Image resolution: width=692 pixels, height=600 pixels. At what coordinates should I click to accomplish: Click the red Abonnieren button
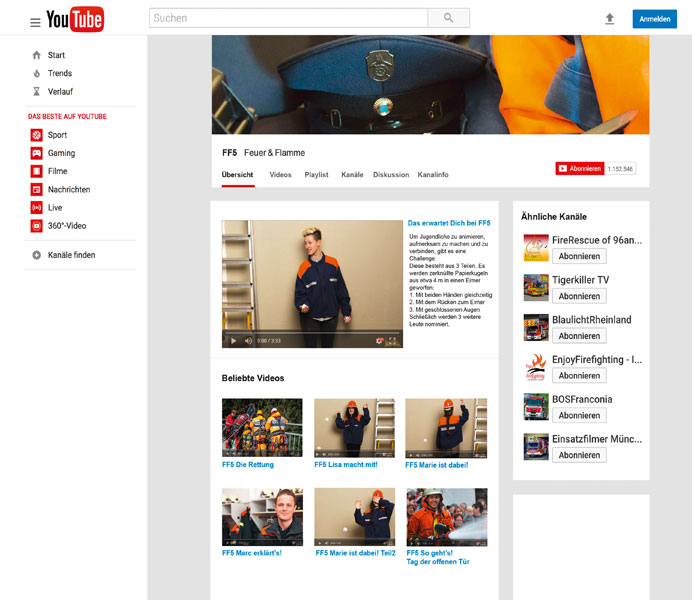pos(580,169)
